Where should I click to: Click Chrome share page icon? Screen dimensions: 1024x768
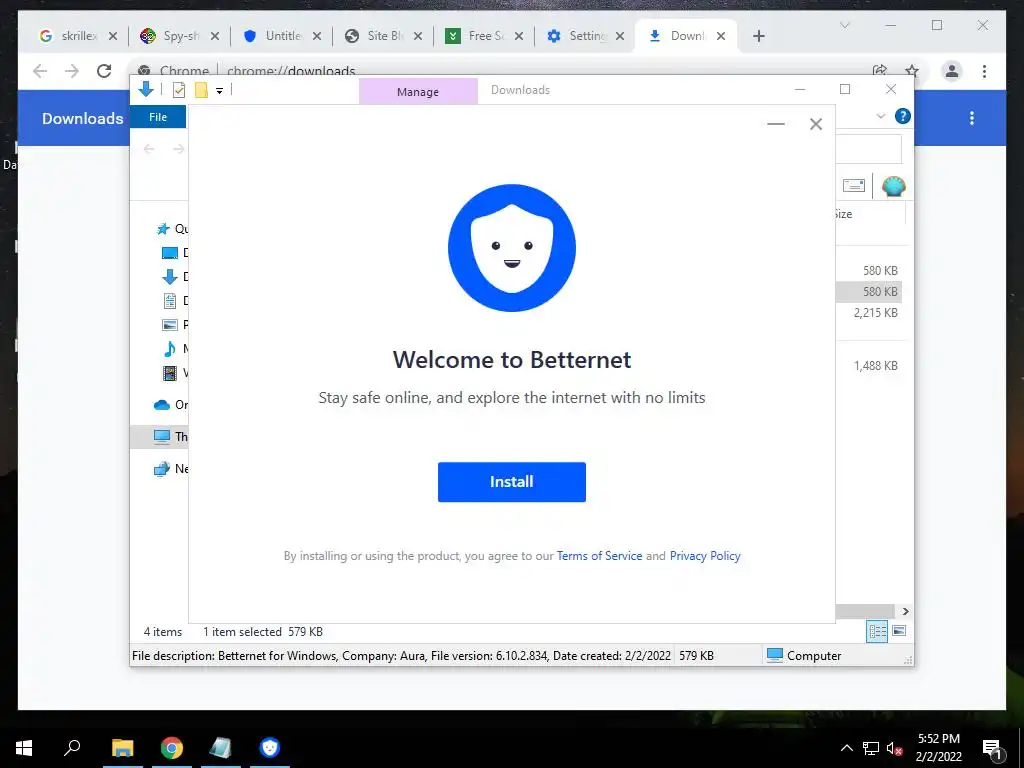coord(880,71)
